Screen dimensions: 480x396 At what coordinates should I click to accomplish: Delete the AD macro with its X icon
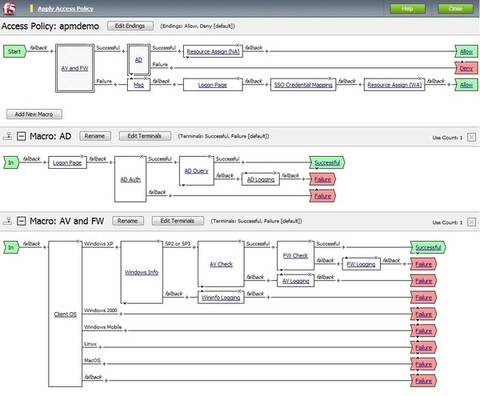(471, 137)
